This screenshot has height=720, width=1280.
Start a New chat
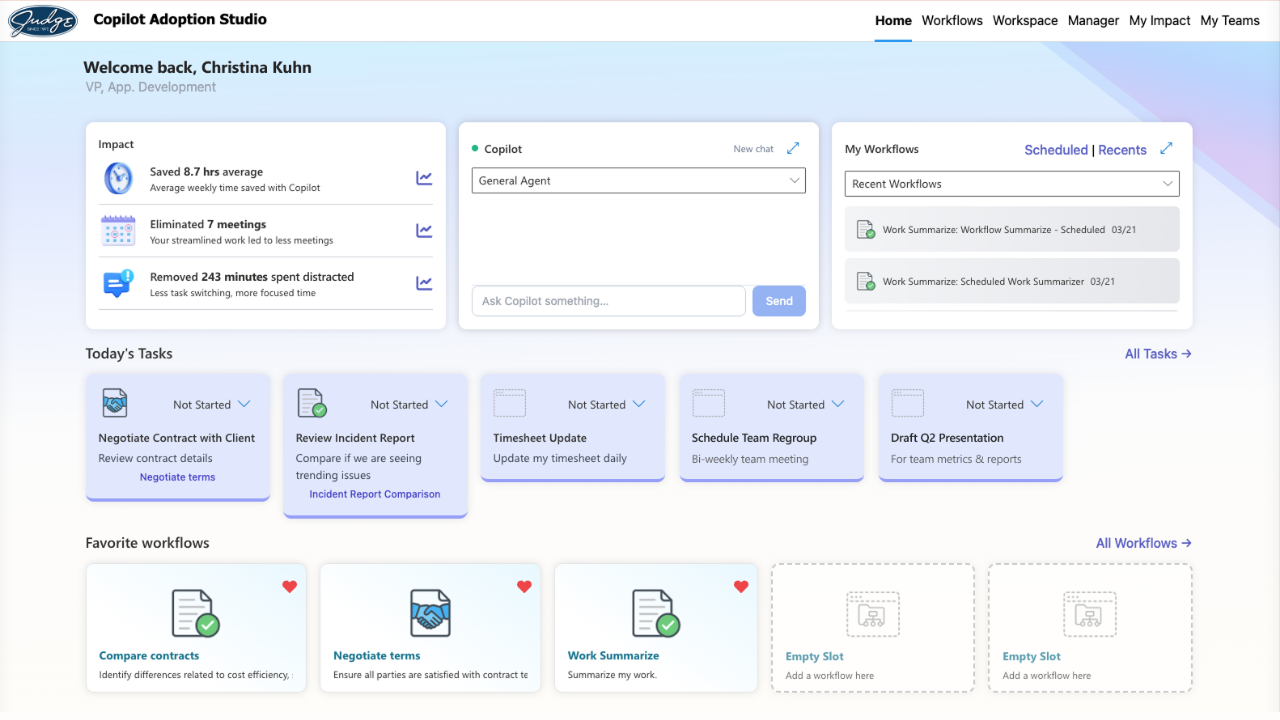[753, 149]
